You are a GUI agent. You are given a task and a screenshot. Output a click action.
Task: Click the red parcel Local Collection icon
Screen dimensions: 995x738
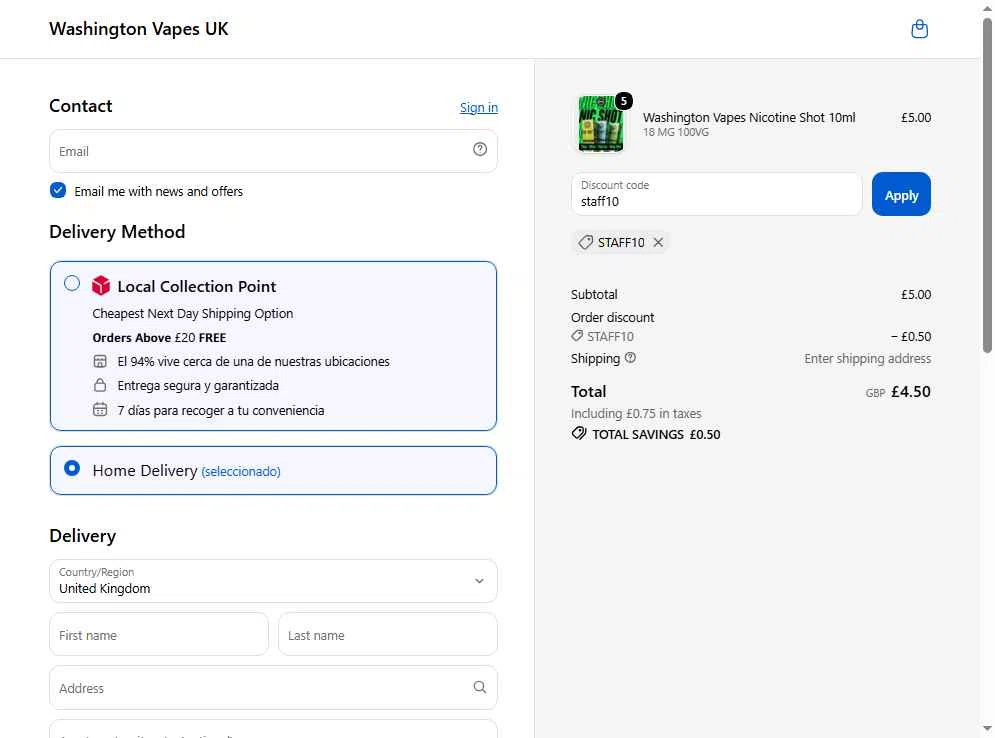(x=101, y=286)
